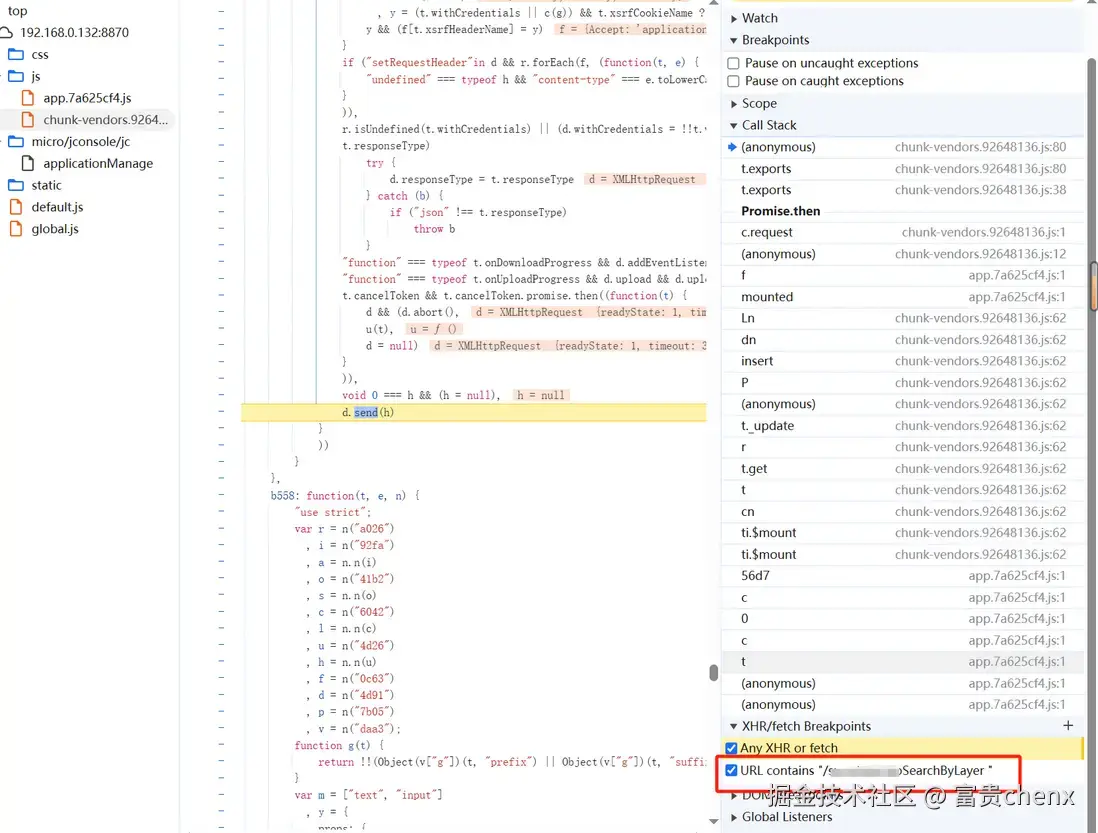Screen dimensions: 1098x833
Task: Collapse the Breakpoints section
Action: [734, 40]
